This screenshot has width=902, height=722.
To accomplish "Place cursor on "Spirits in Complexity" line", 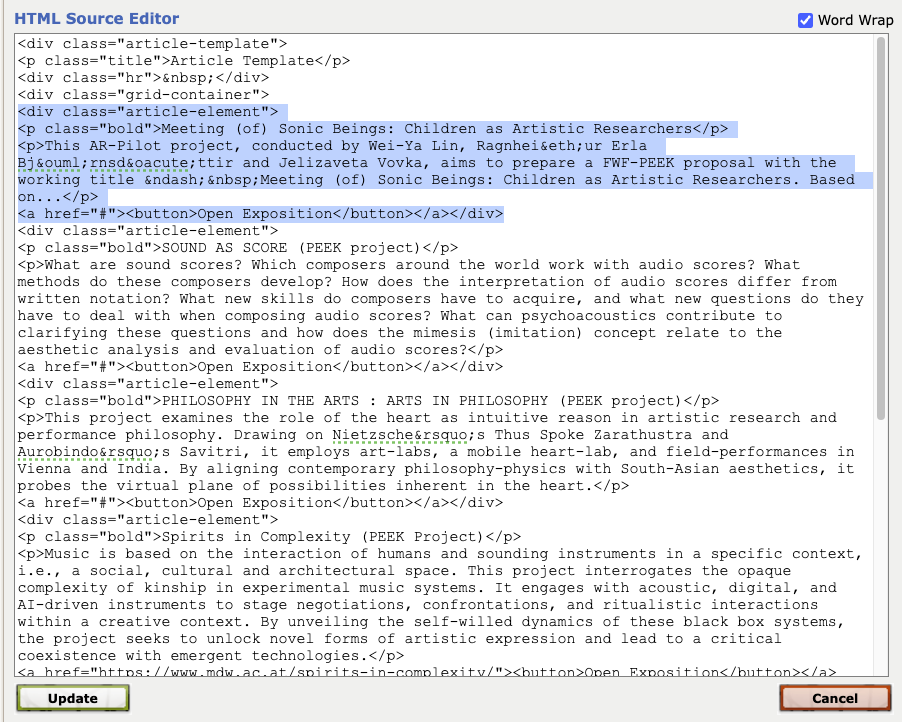I will click(x=269, y=537).
